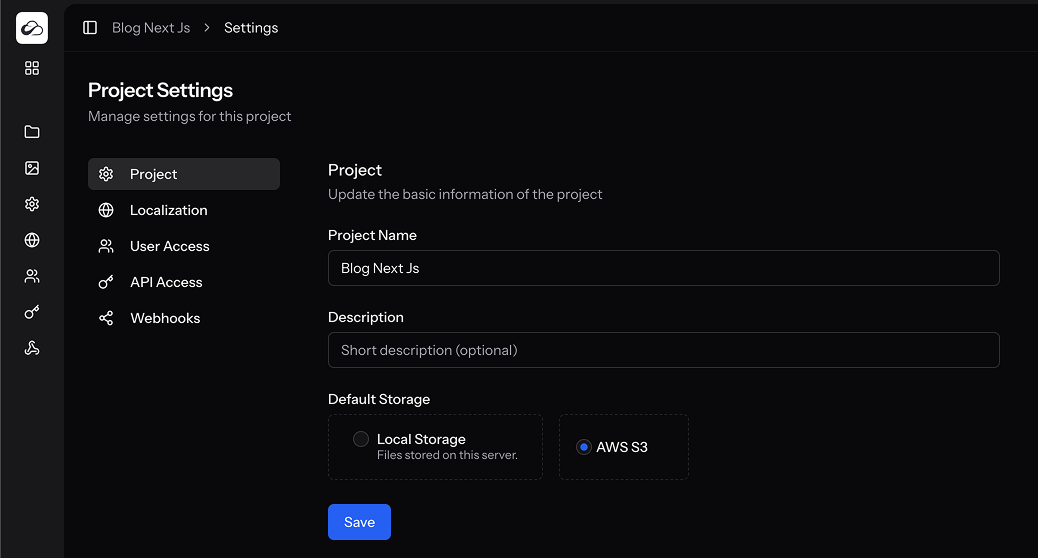Open the media image icon in the left rail
Viewport: 1038px width, 558px height.
tap(32, 168)
